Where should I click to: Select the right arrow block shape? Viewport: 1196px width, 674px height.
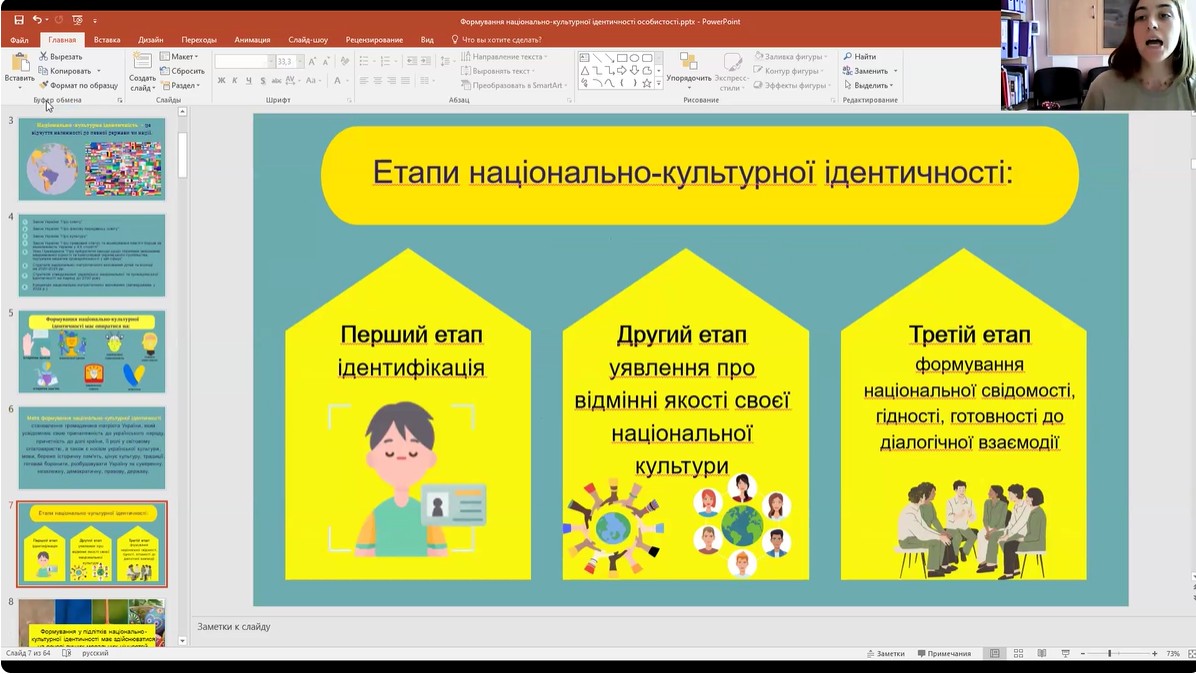click(622, 70)
